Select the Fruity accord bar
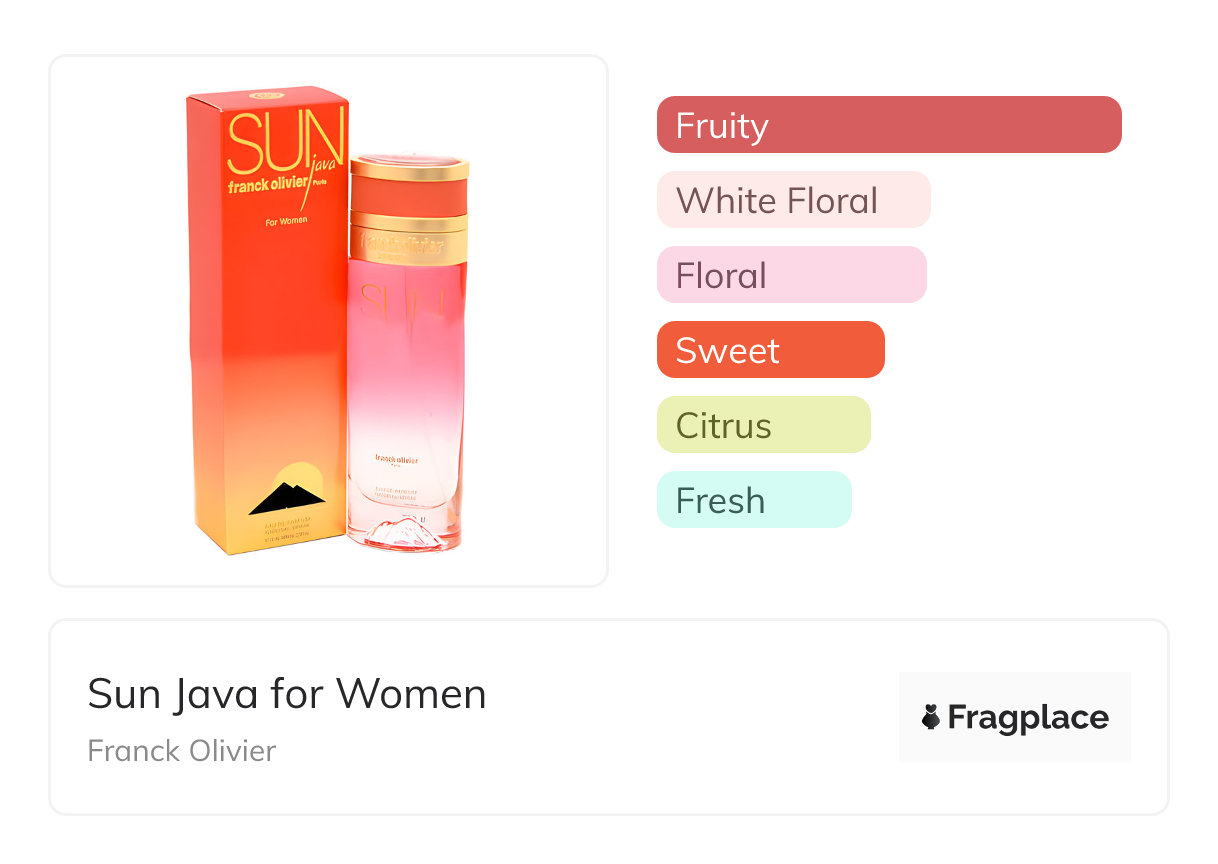The width and height of the screenshot is (1218, 864). [888, 125]
